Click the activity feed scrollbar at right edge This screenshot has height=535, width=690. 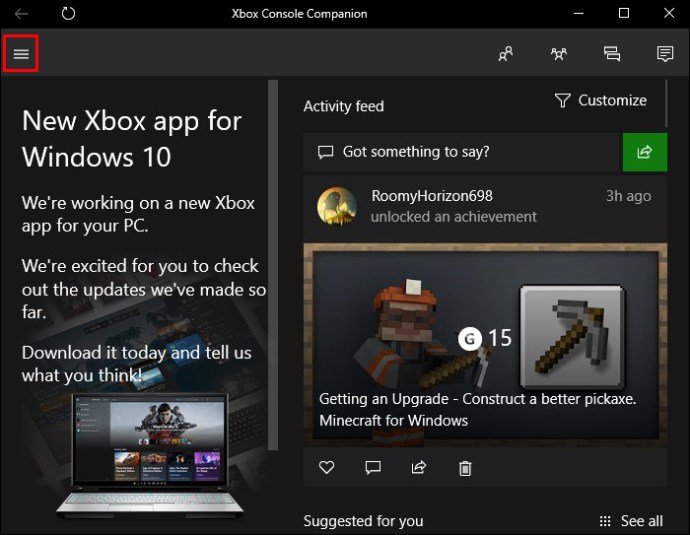pos(667,103)
